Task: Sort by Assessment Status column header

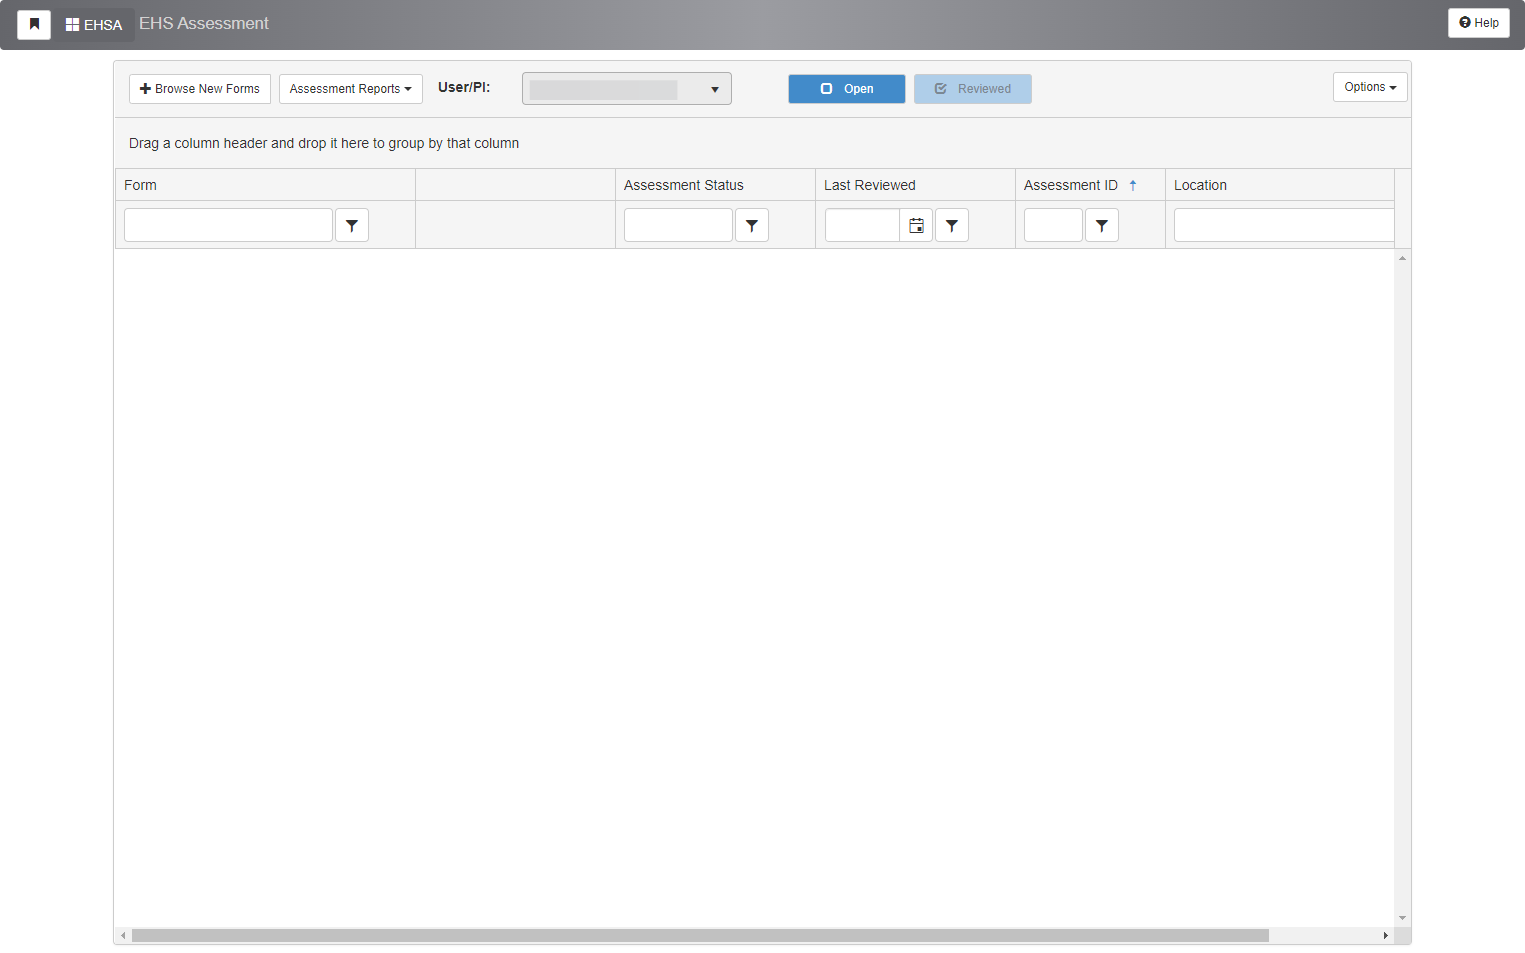Action: point(684,185)
